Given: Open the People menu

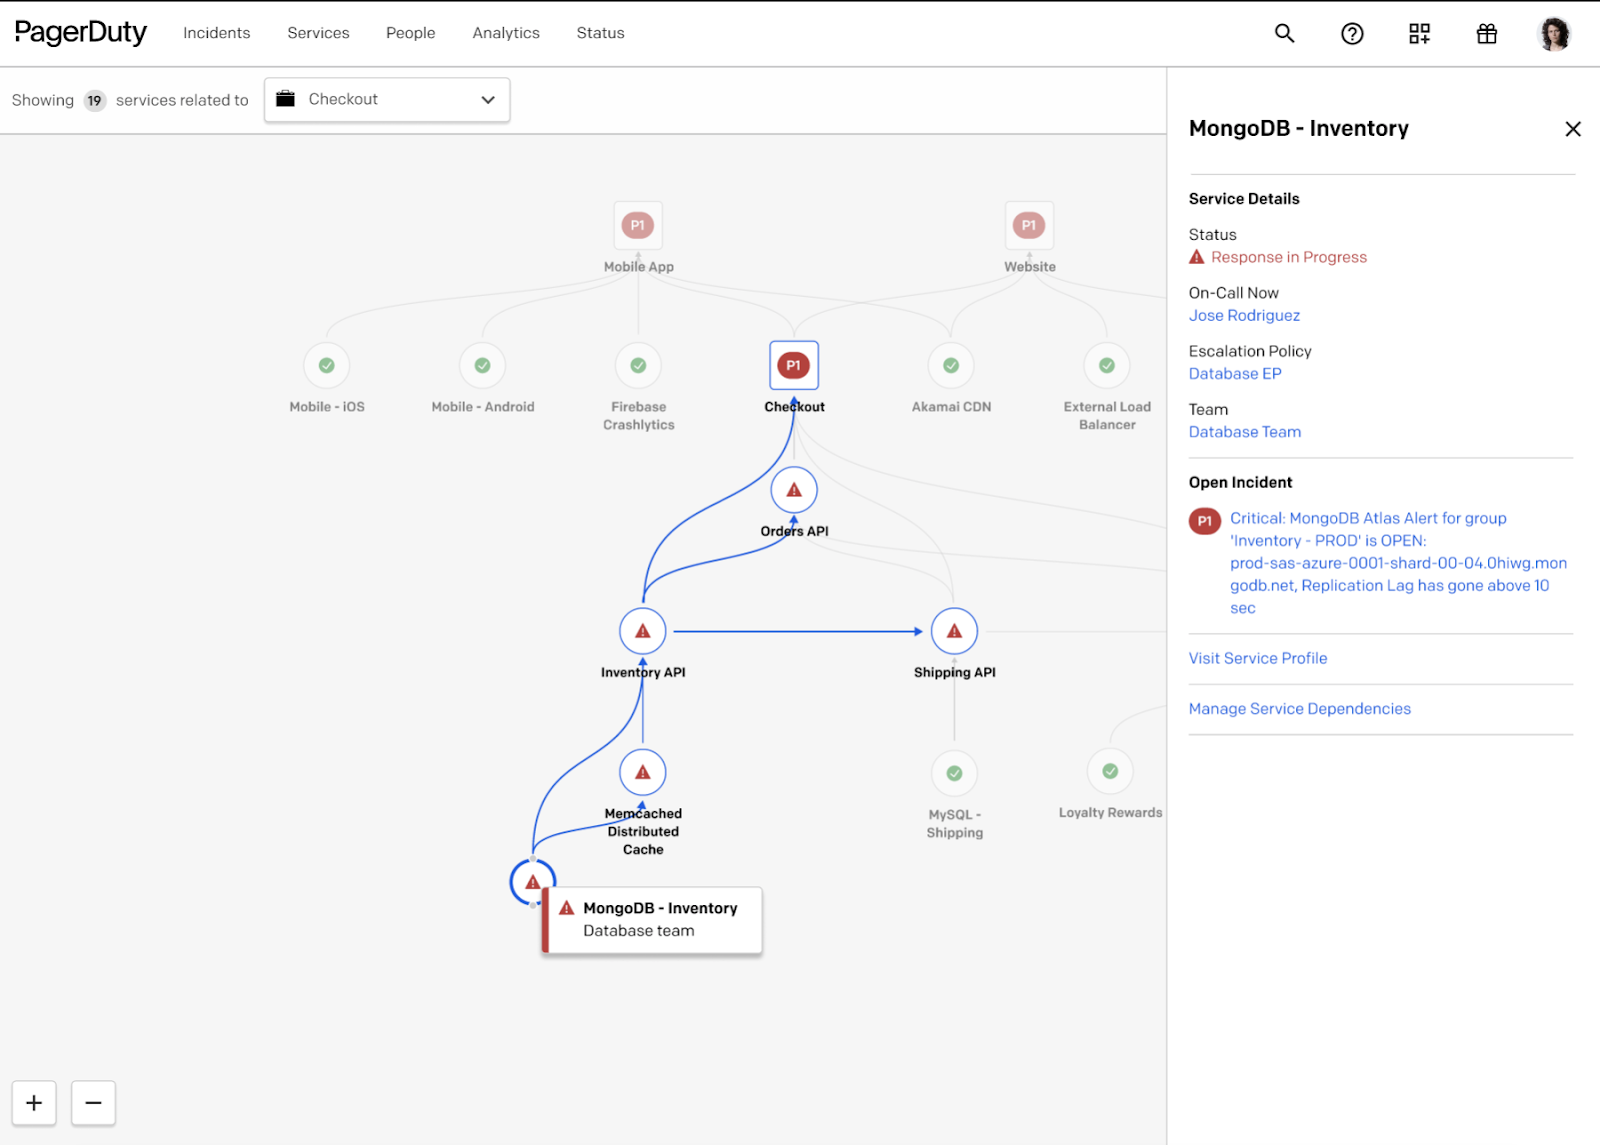Looking at the screenshot, I should coord(411,33).
